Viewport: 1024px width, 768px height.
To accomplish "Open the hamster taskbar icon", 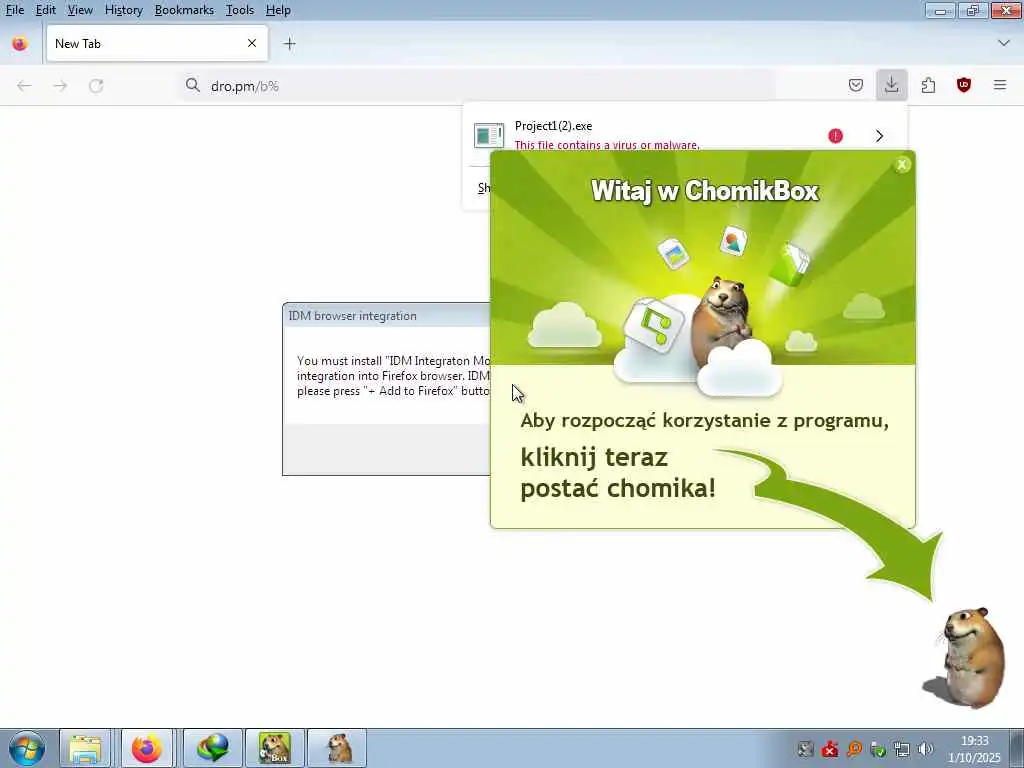I will (337, 748).
